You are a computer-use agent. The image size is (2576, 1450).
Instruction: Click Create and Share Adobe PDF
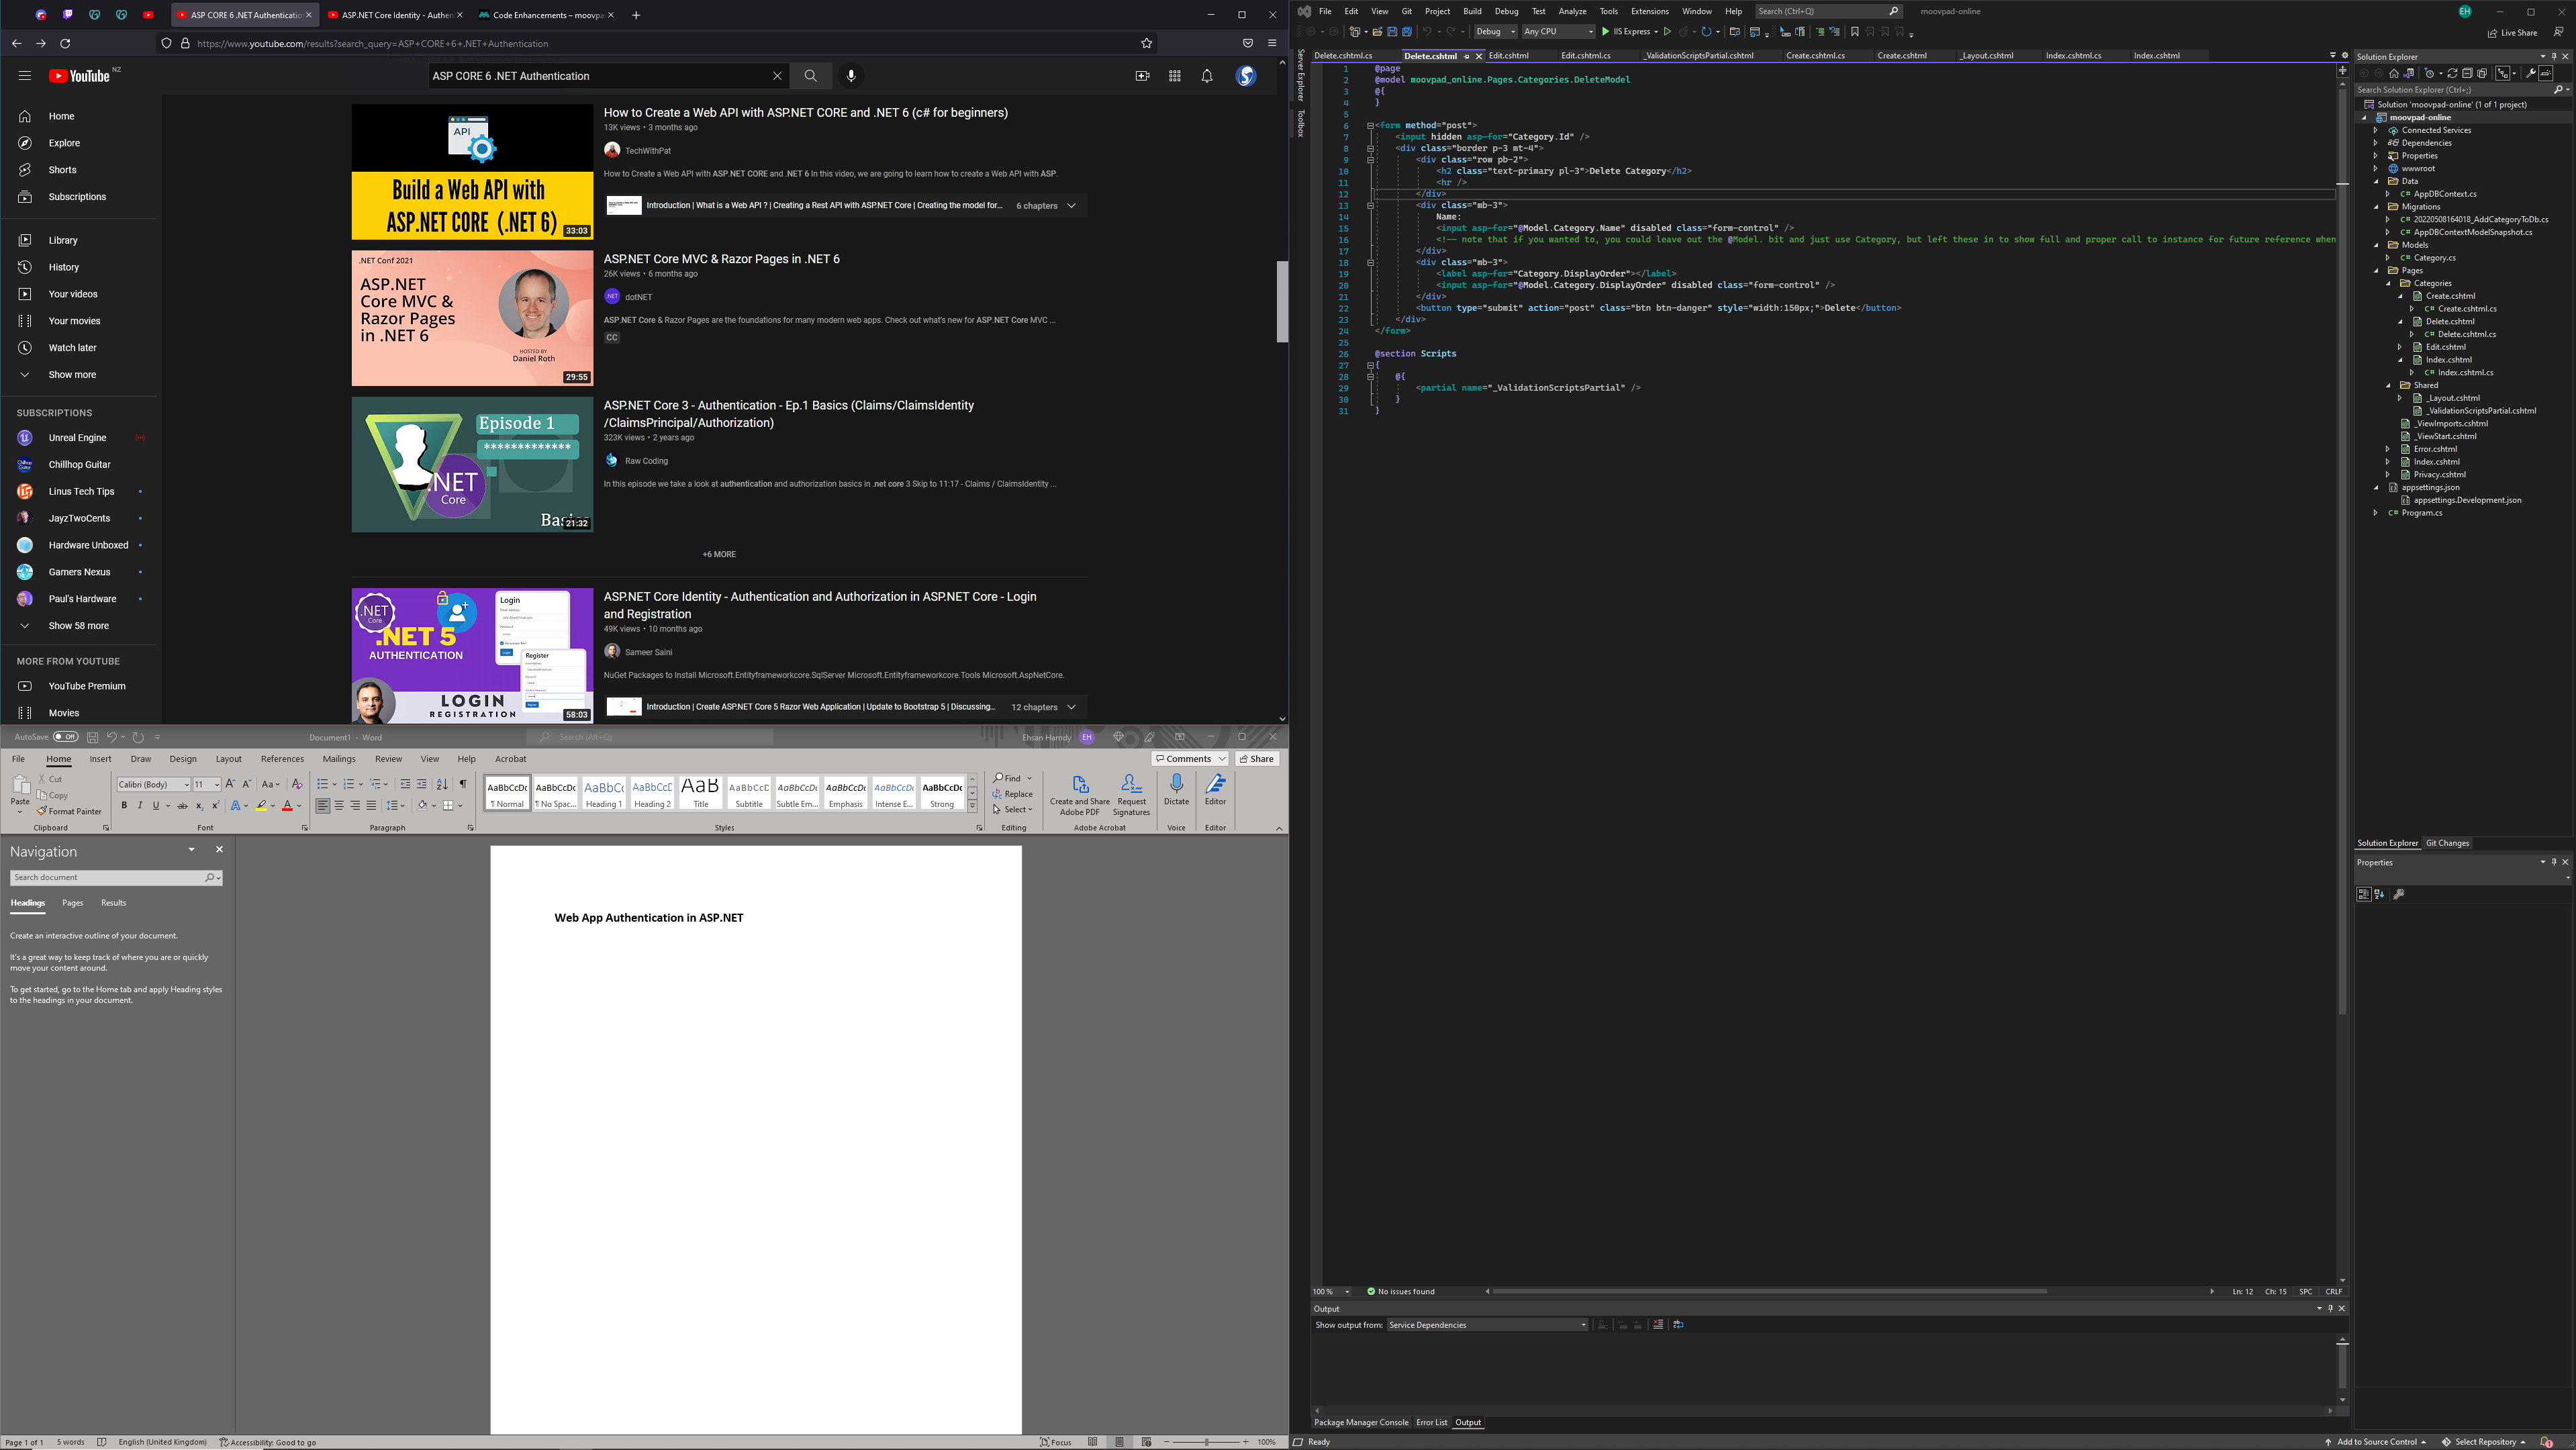1079,795
